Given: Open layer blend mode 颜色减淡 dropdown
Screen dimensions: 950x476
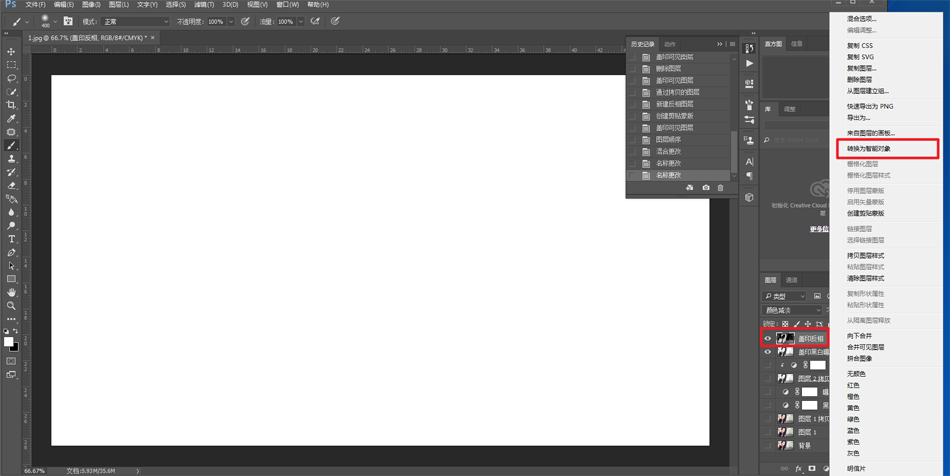Looking at the screenshot, I should tap(793, 310).
